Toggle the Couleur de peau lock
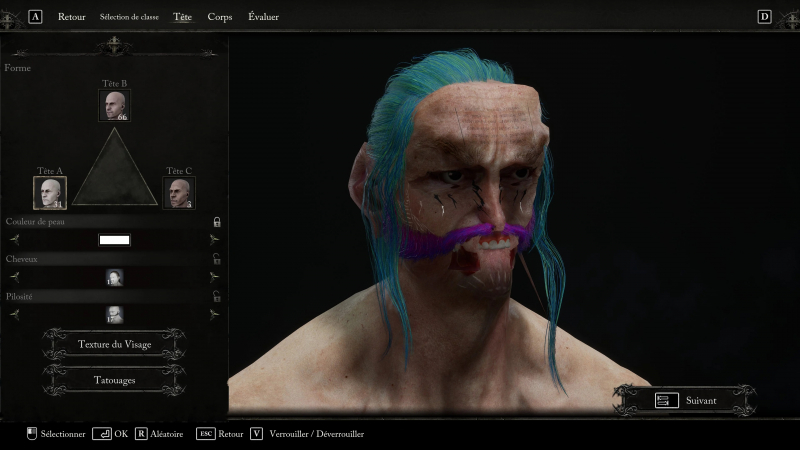Screen dimensions: 800x450 (216, 222)
